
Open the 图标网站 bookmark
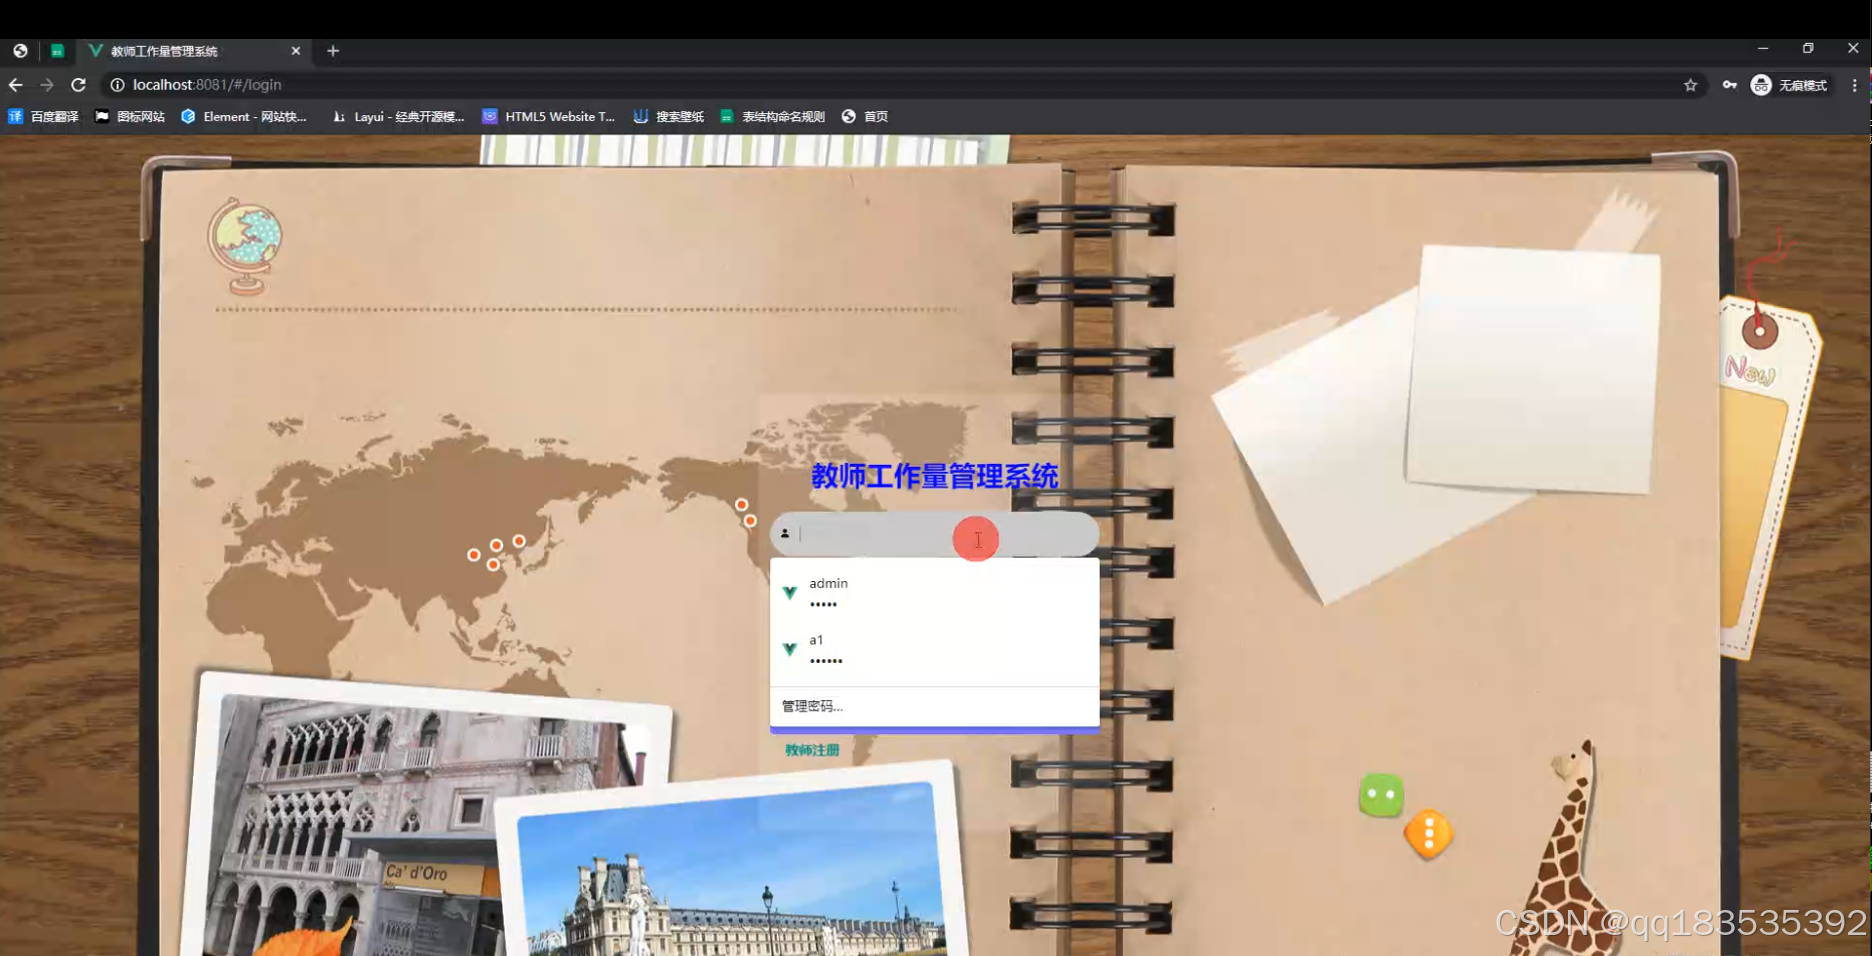tap(129, 116)
